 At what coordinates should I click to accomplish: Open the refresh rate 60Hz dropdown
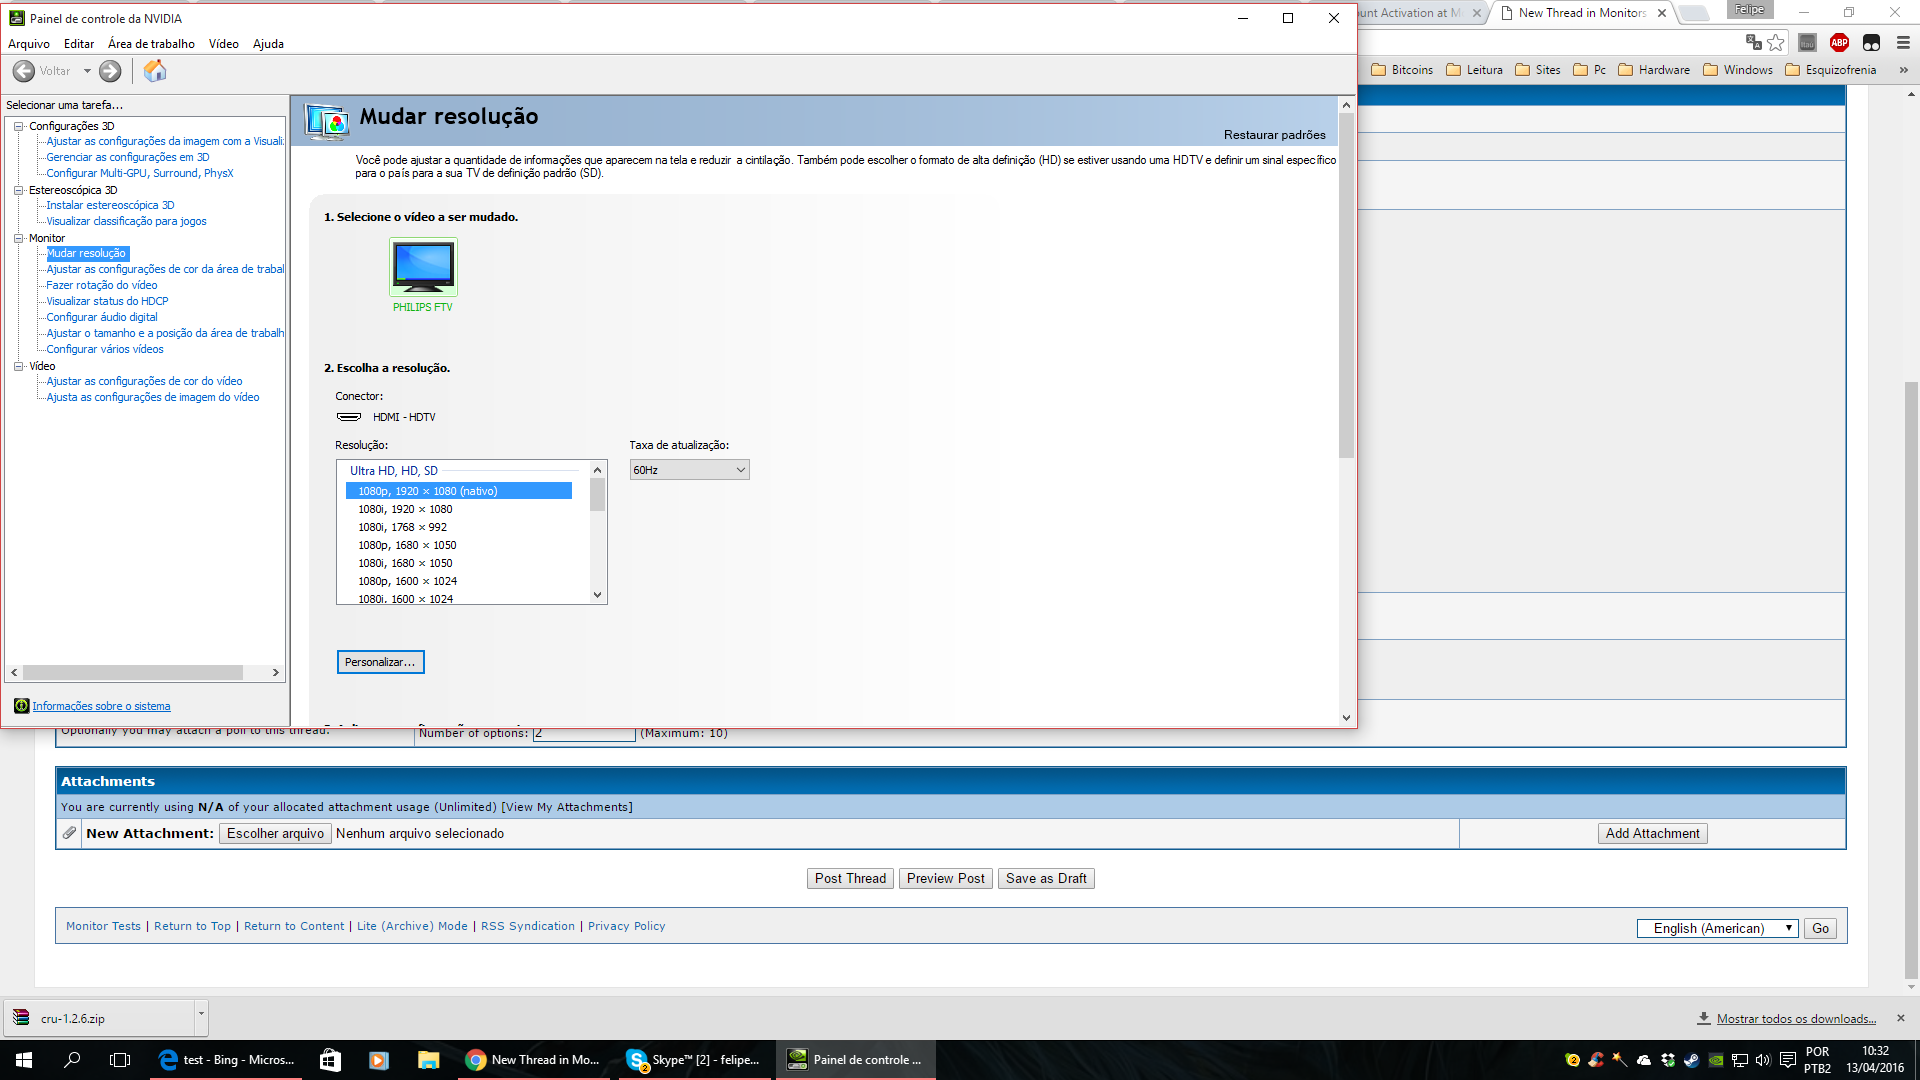pos(689,470)
